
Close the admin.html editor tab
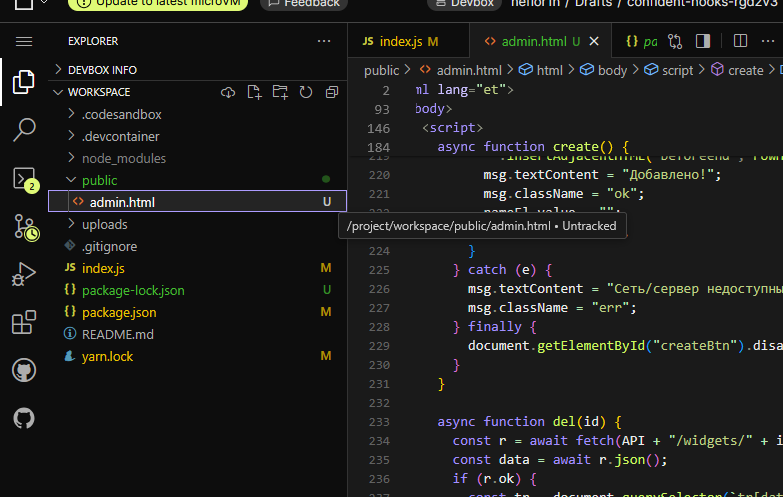(x=595, y=41)
